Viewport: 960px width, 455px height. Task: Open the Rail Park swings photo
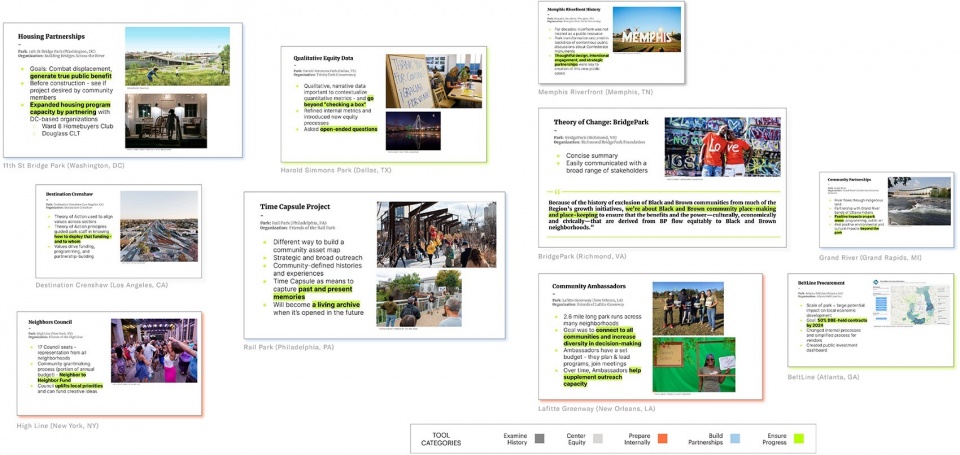click(x=436, y=235)
